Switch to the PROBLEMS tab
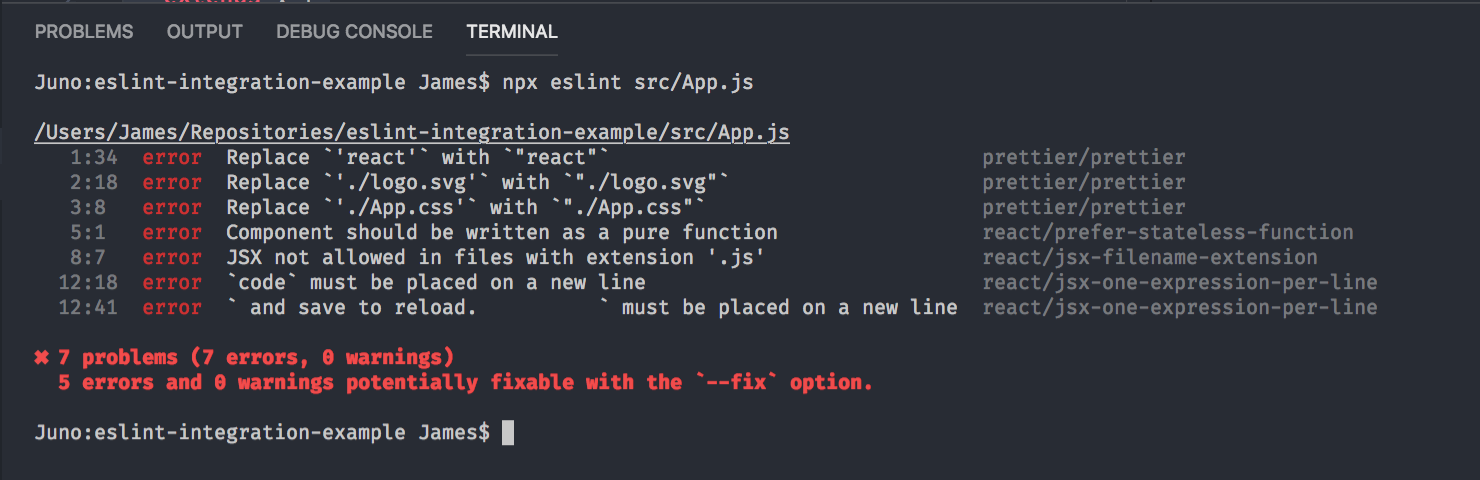Image resolution: width=1480 pixels, height=480 pixels. [x=84, y=32]
